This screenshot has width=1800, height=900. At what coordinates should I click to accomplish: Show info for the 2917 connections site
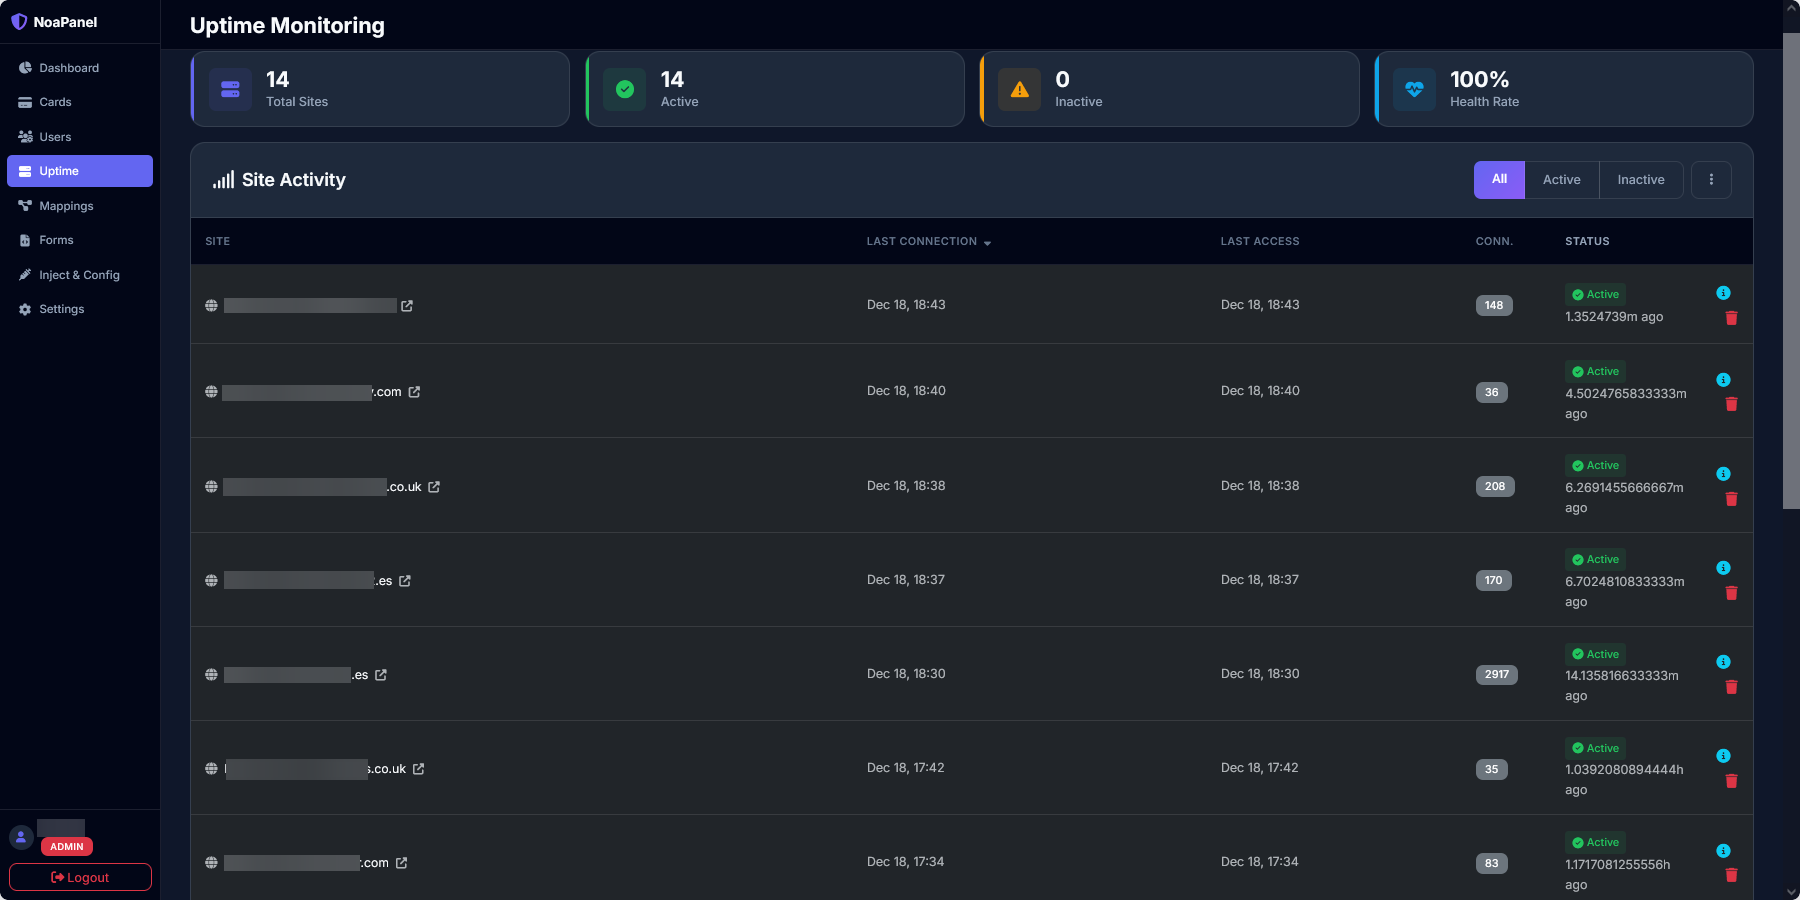(x=1723, y=662)
